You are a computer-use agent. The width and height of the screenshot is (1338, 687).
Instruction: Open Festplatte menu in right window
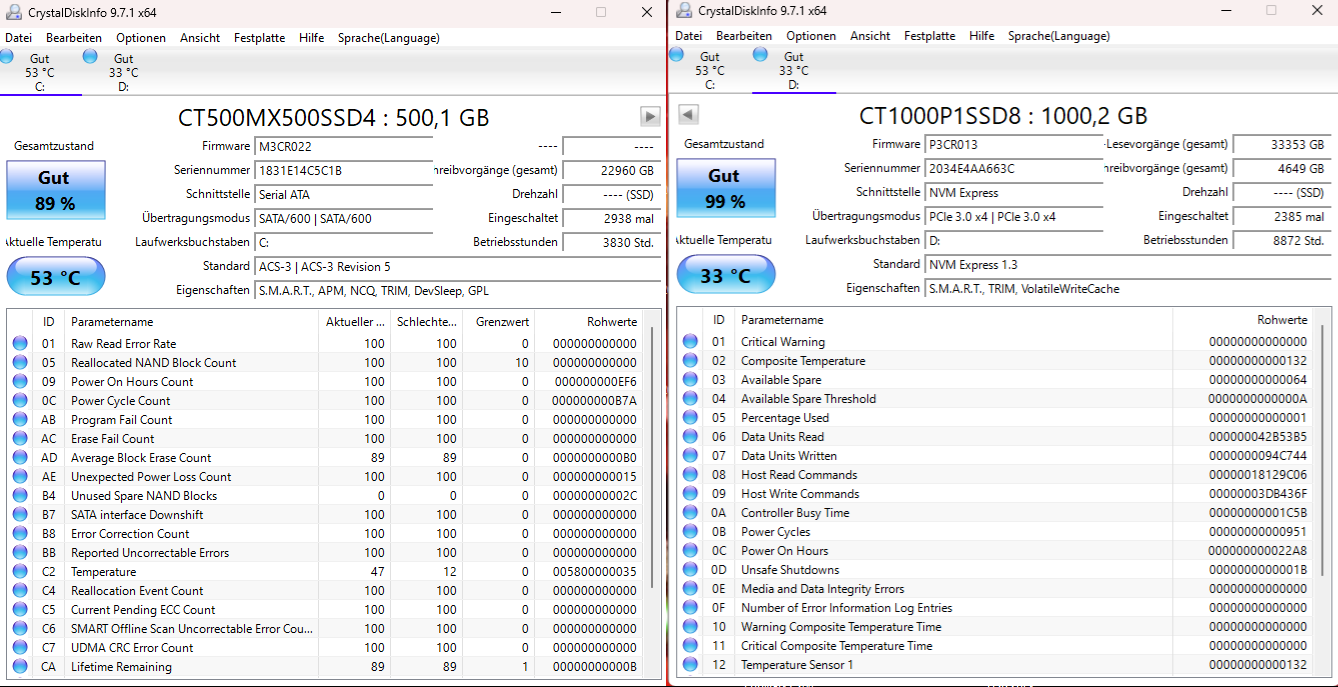point(929,36)
